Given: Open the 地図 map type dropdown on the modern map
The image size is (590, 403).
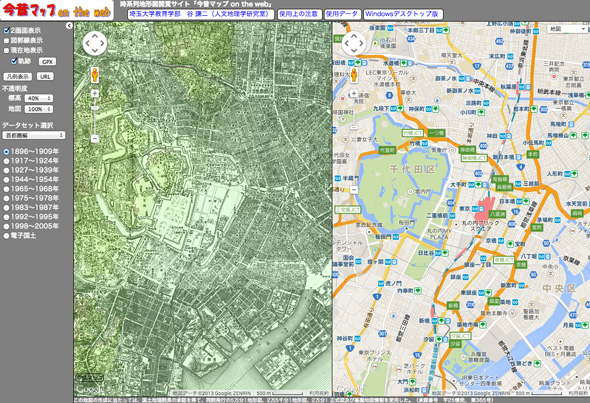Looking at the screenshot, I should 567,29.
